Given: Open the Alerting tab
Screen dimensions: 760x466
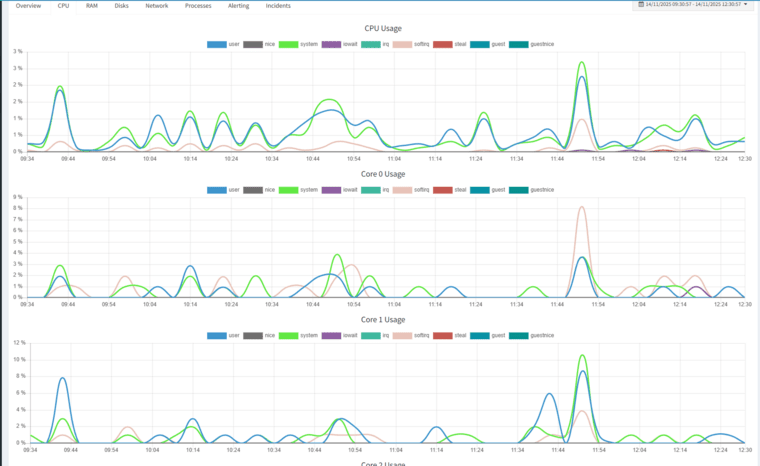Looking at the screenshot, I should (x=238, y=6).
